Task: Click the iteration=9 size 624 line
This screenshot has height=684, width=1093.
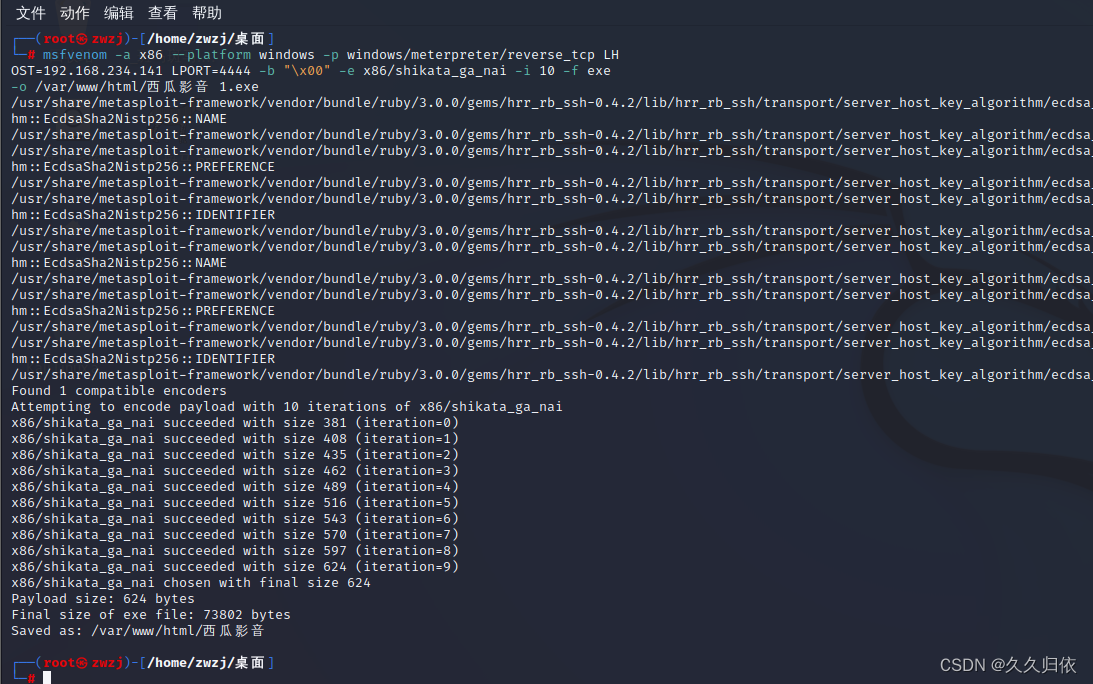Action: [x=235, y=567]
